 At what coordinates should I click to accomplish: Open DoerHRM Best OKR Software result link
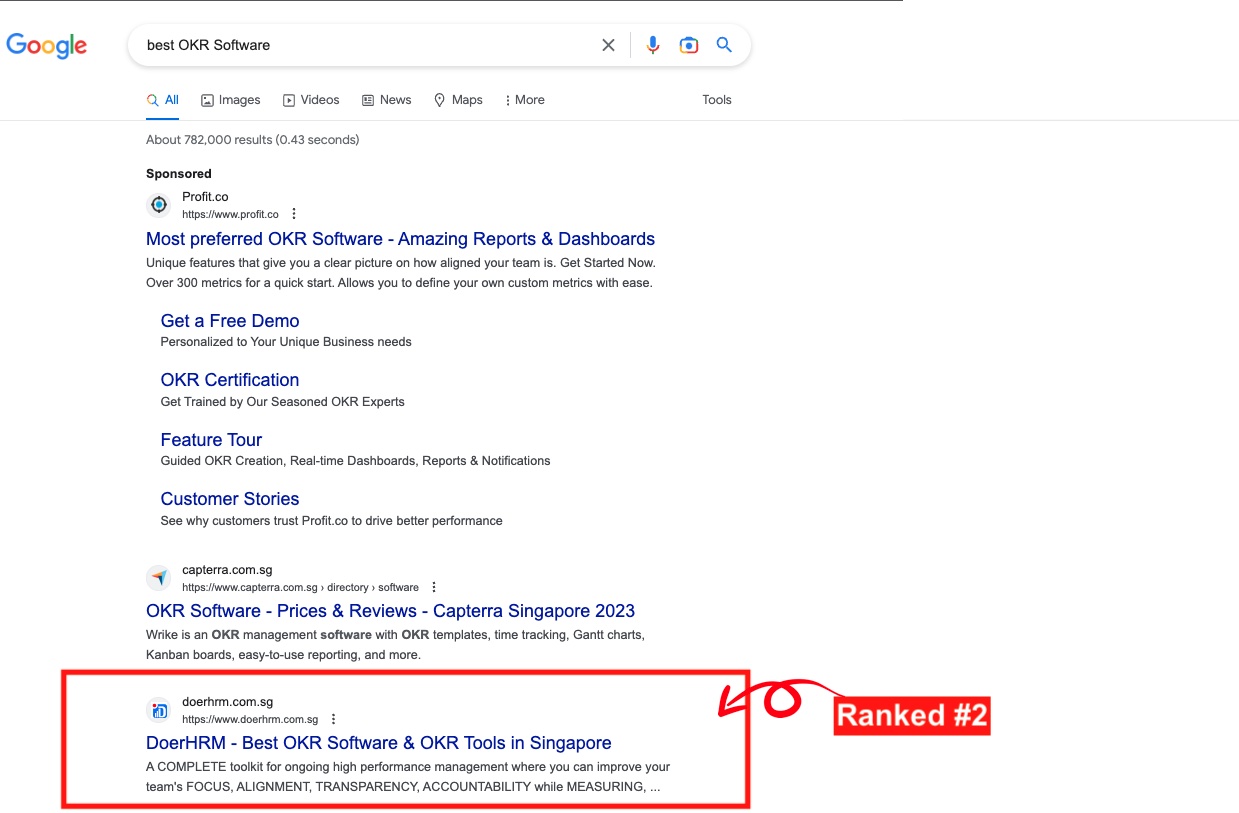point(378,743)
